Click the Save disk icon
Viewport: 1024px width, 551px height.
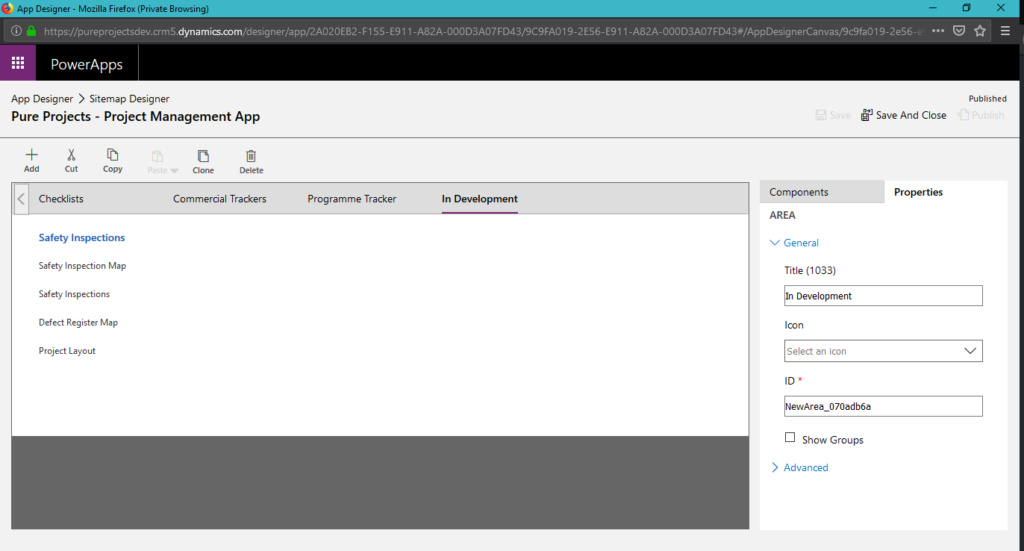(x=821, y=115)
